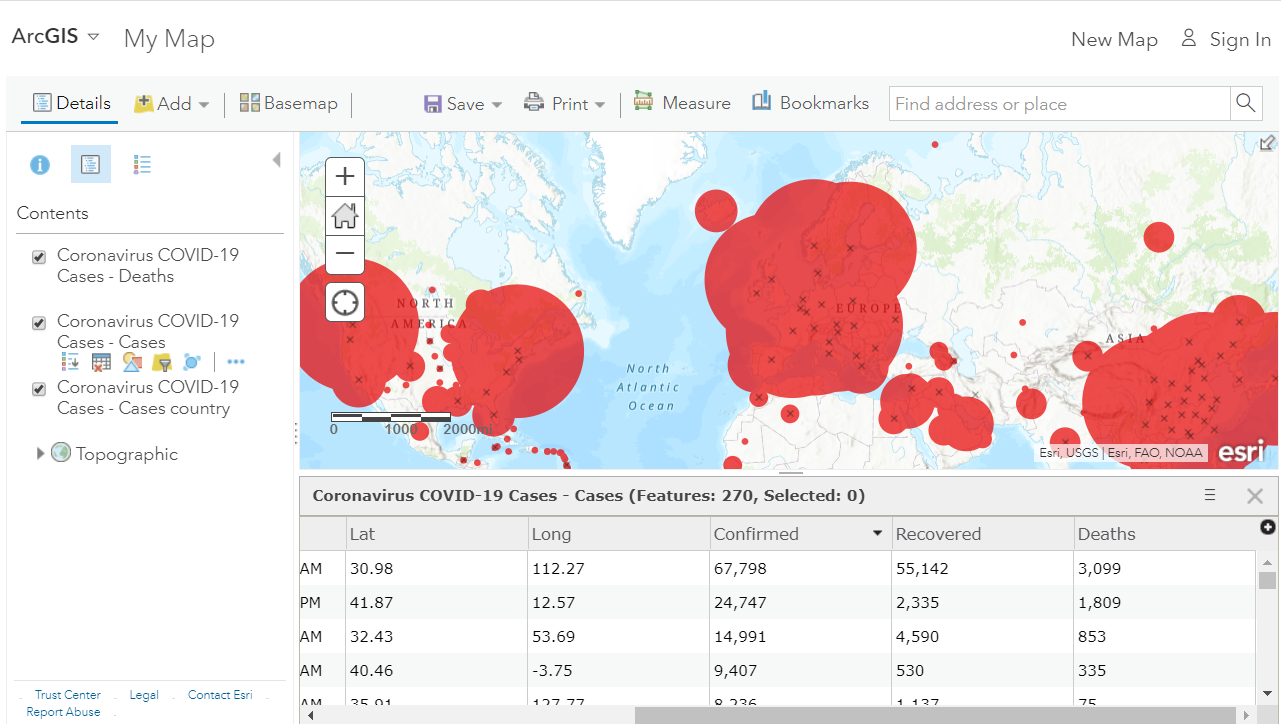Collapse the side panel arrow

point(277,160)
